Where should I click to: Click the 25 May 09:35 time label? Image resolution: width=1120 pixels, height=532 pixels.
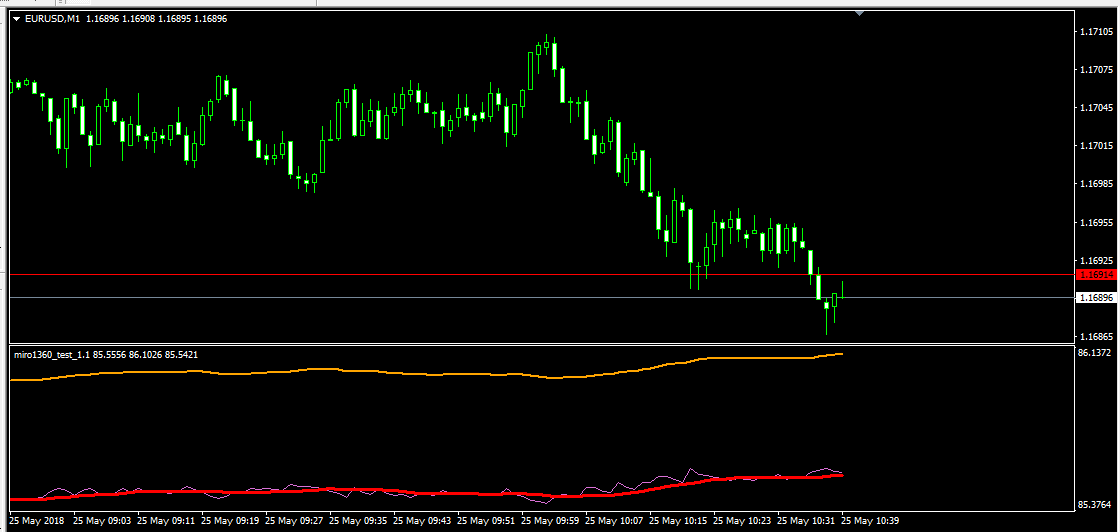[358, 521]
